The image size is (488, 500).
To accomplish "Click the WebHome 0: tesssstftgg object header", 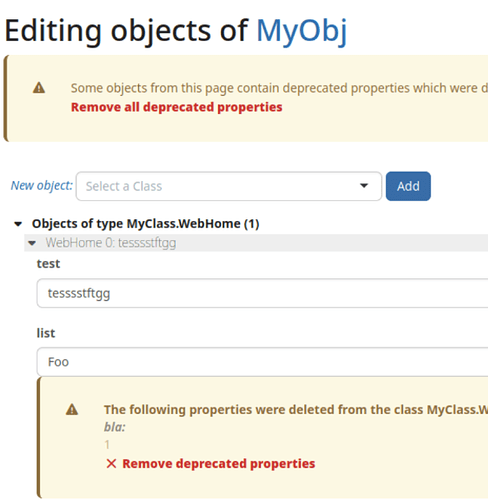I will pyautogui.click(x=256, y=243).
